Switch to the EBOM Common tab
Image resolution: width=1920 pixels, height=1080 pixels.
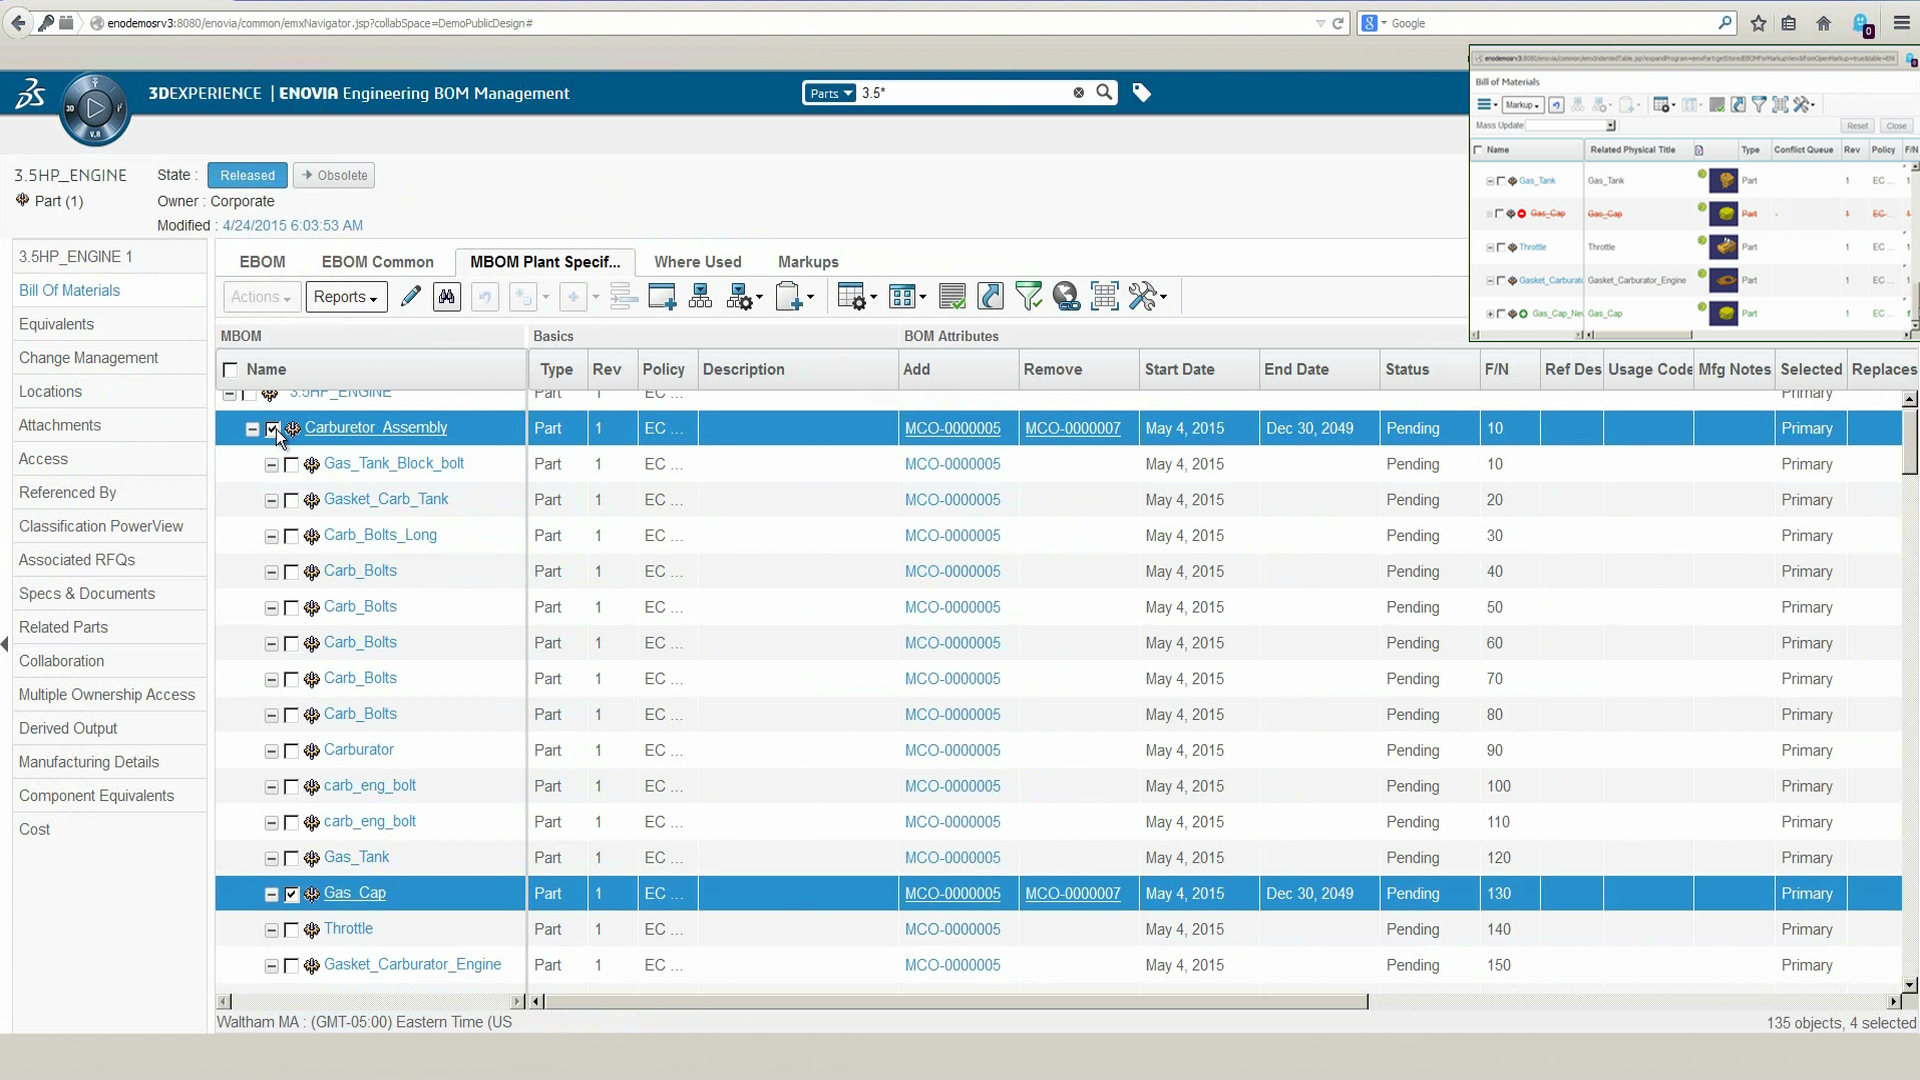[x=377, y=261]
